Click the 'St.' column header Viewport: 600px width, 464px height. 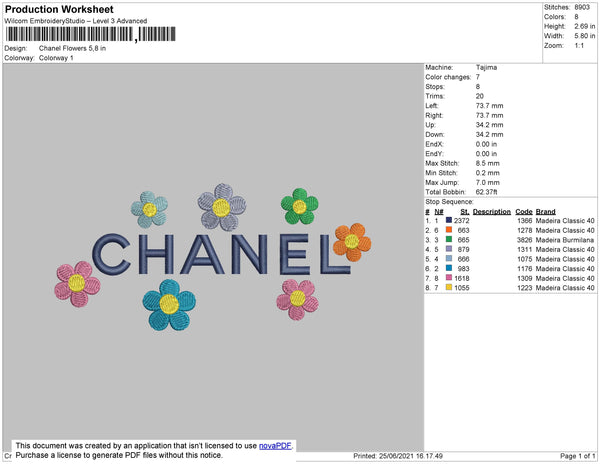point(465,212)
